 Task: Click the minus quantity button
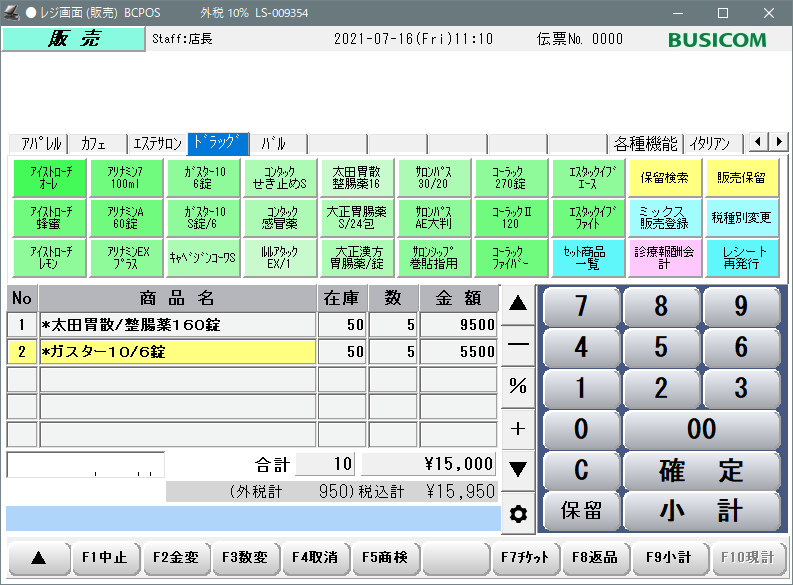tap(518, 344)
